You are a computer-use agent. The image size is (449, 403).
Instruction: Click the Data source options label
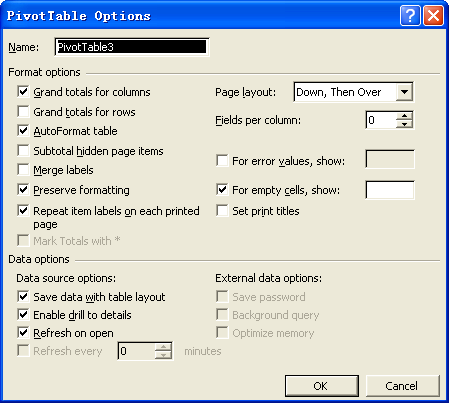coord(66,278)
